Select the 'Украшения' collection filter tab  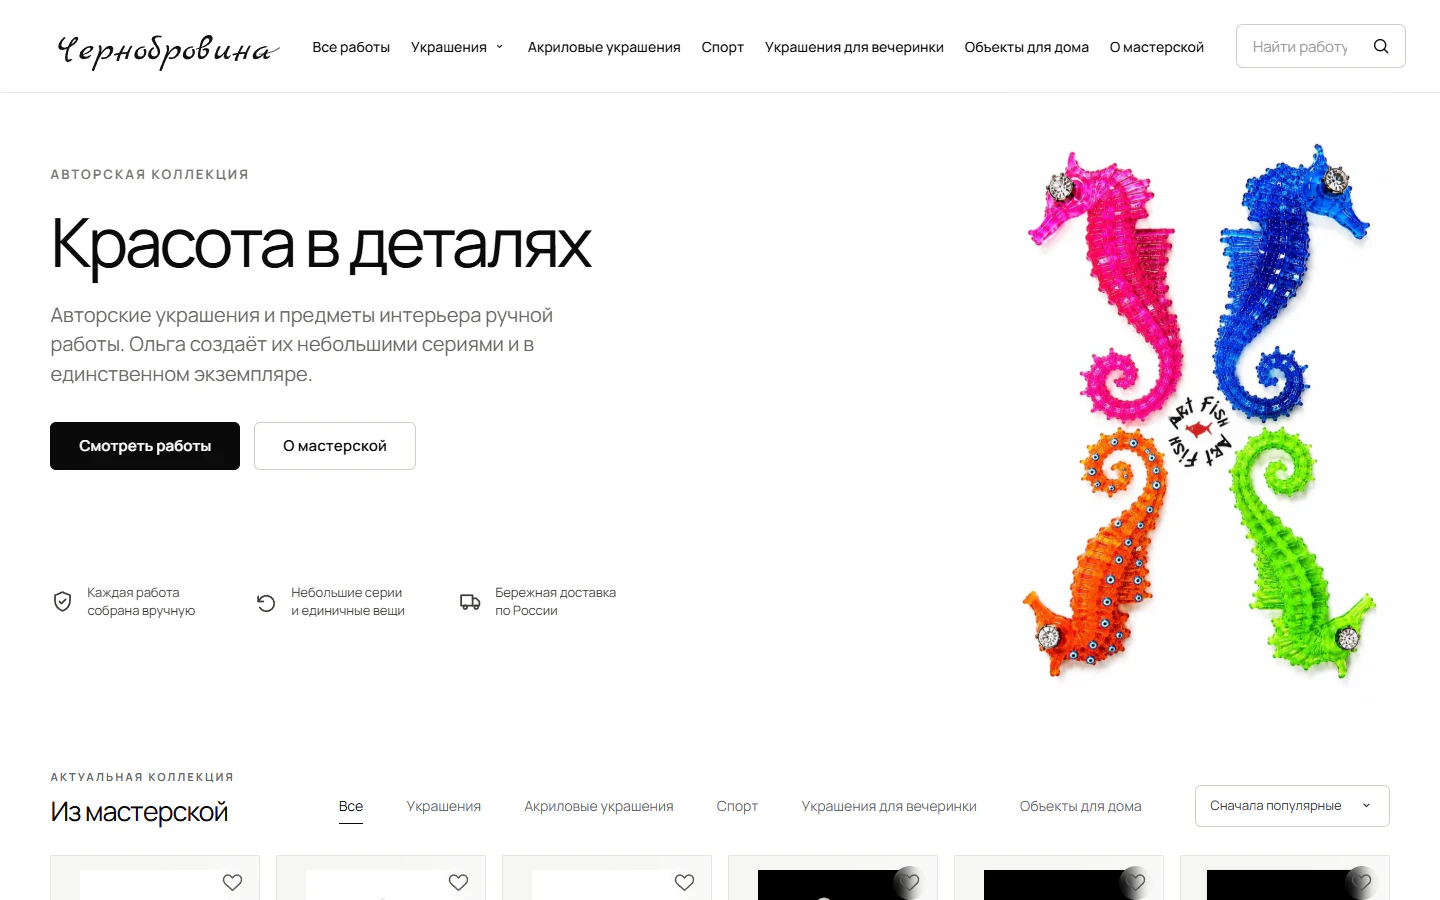click(x=444, y=806)
